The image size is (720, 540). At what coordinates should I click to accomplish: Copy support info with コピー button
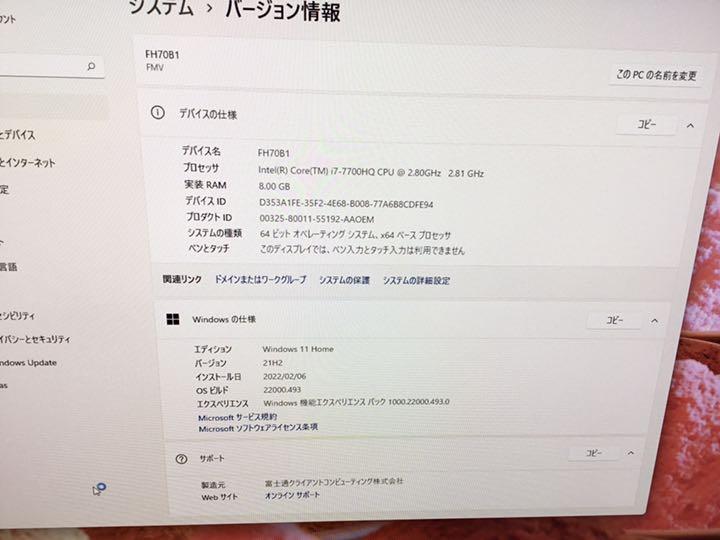[x=593, y=453]
